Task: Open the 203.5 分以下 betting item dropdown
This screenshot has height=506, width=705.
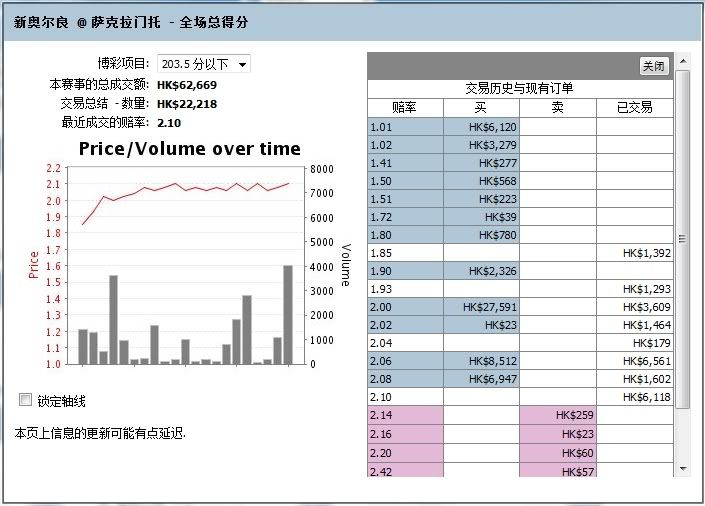Action: (204, 64)
